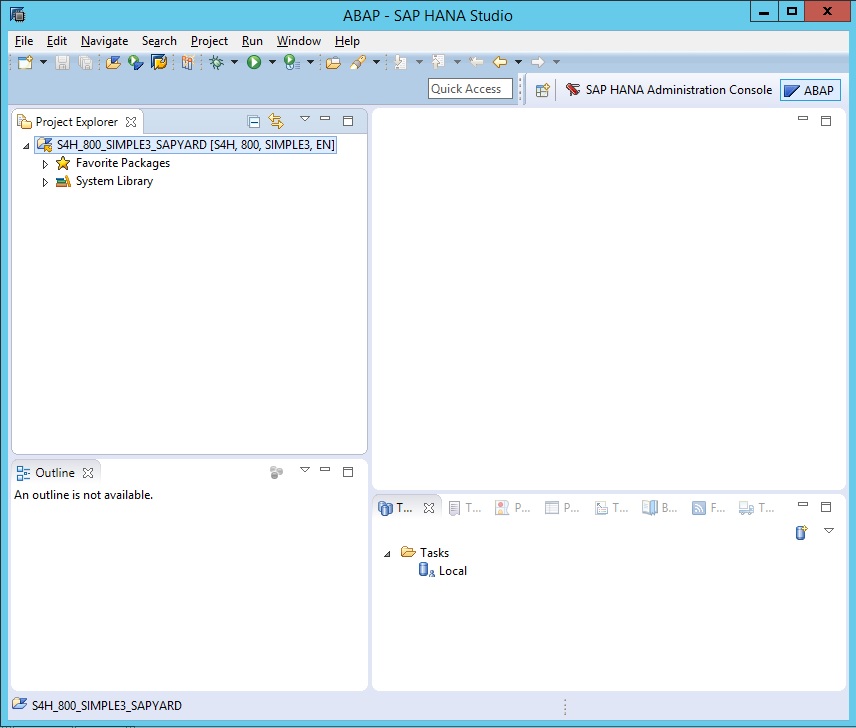This screenshot has width=856, height=728.
Task: Switch to the book-icon B... tab
Action: [660, 508]
